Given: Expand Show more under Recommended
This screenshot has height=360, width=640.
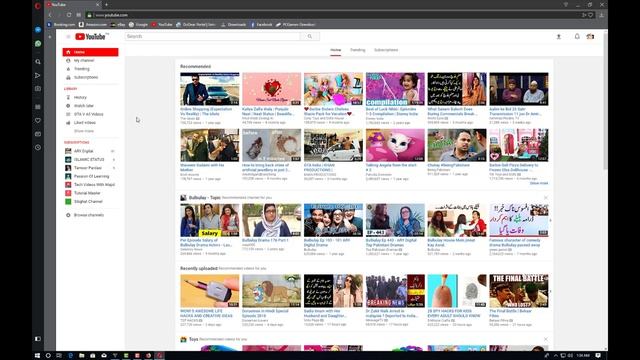Looking at the screenshot, I should pos(539,183).
